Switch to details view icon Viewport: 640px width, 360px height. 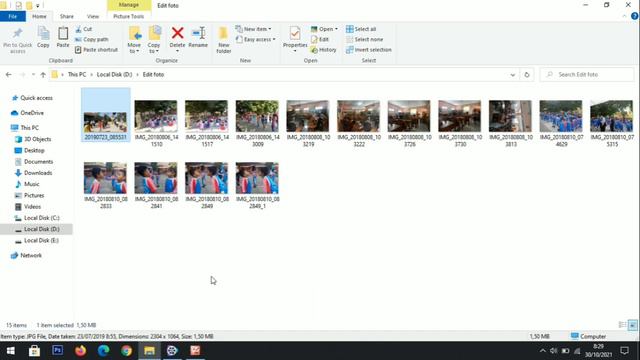click(x=622, y=325)
